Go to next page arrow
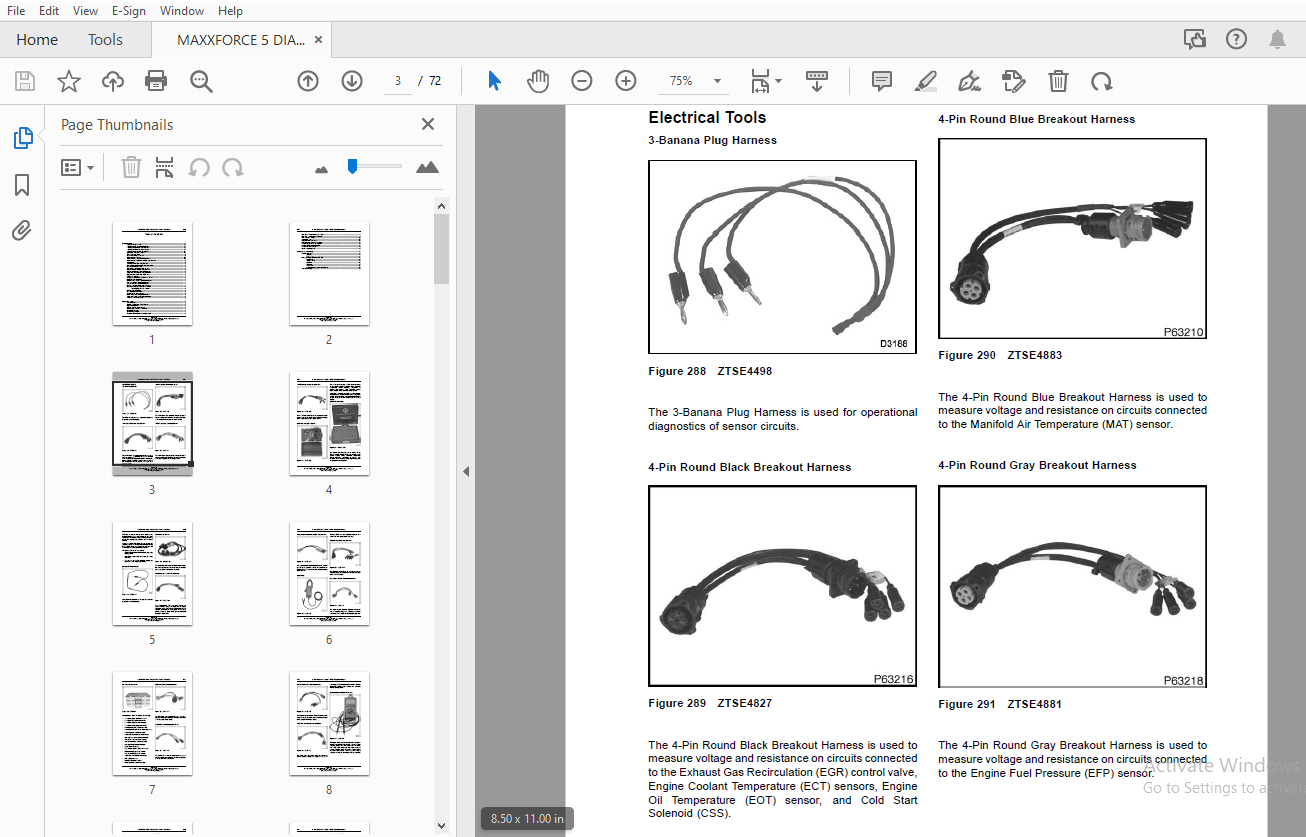 [x=352, y=81]
